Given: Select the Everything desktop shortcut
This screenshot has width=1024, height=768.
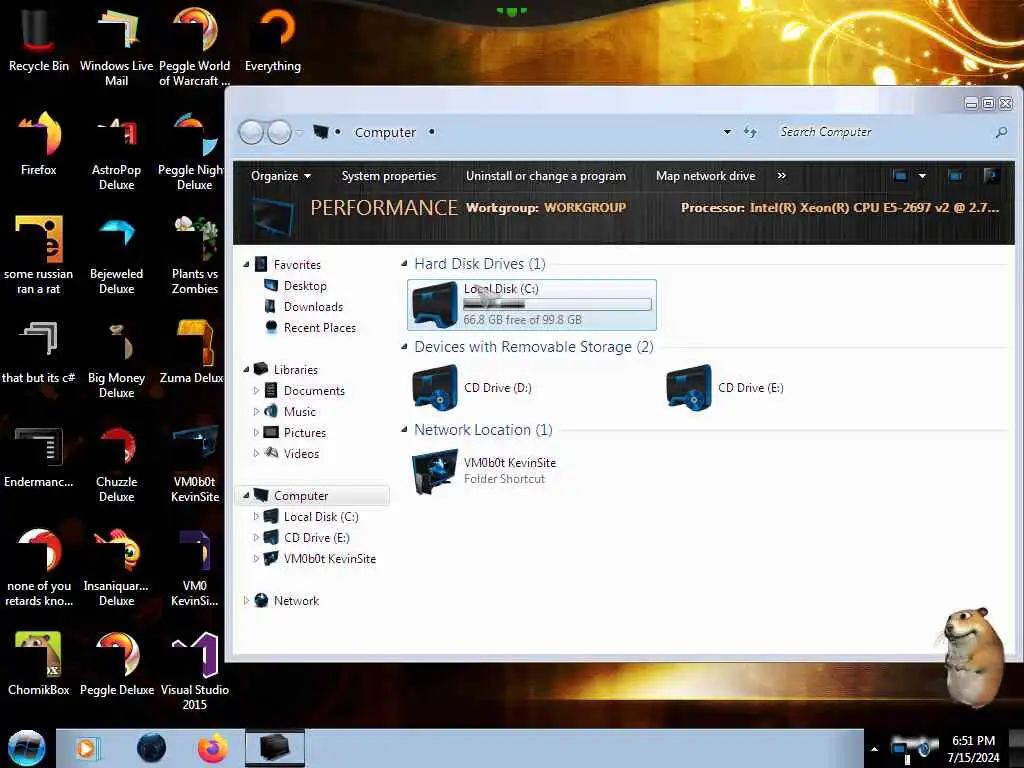Looking at the screenshot, I should (x=272, y=40).
